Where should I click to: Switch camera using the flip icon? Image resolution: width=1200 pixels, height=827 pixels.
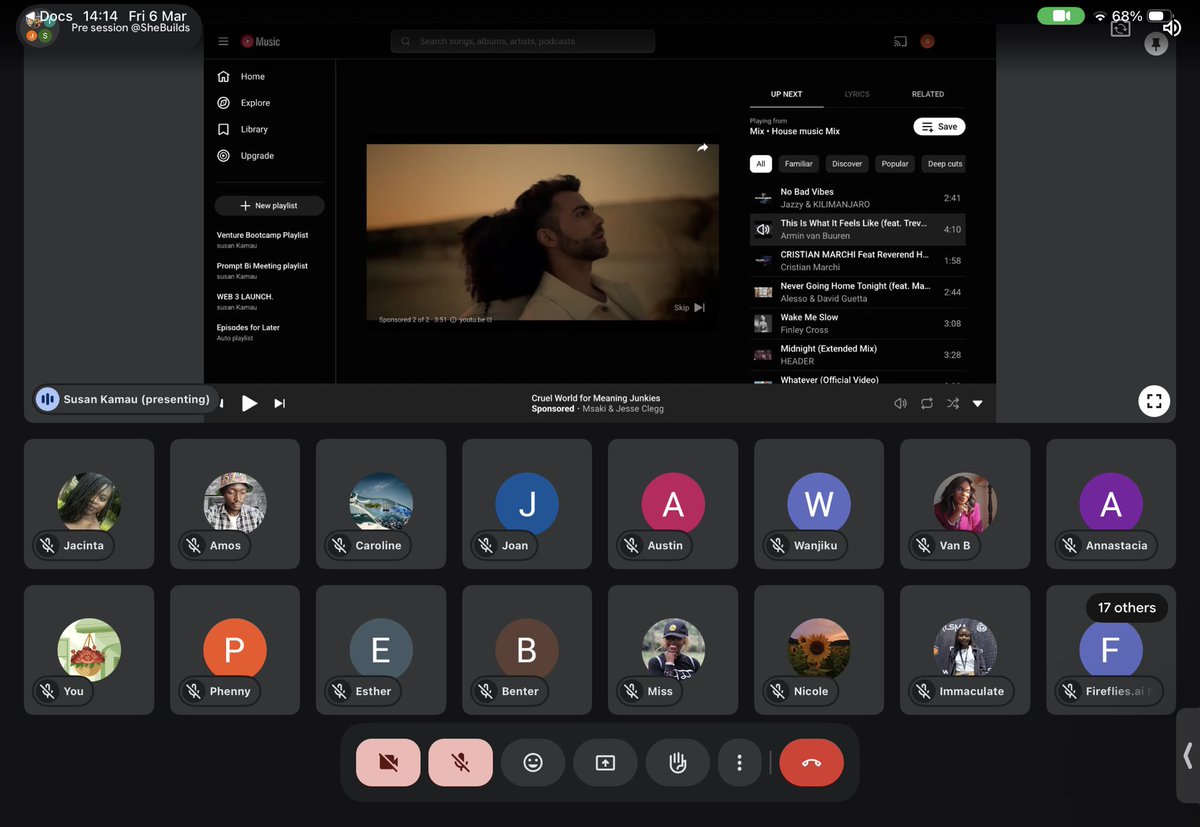[x=1120, y=28]
